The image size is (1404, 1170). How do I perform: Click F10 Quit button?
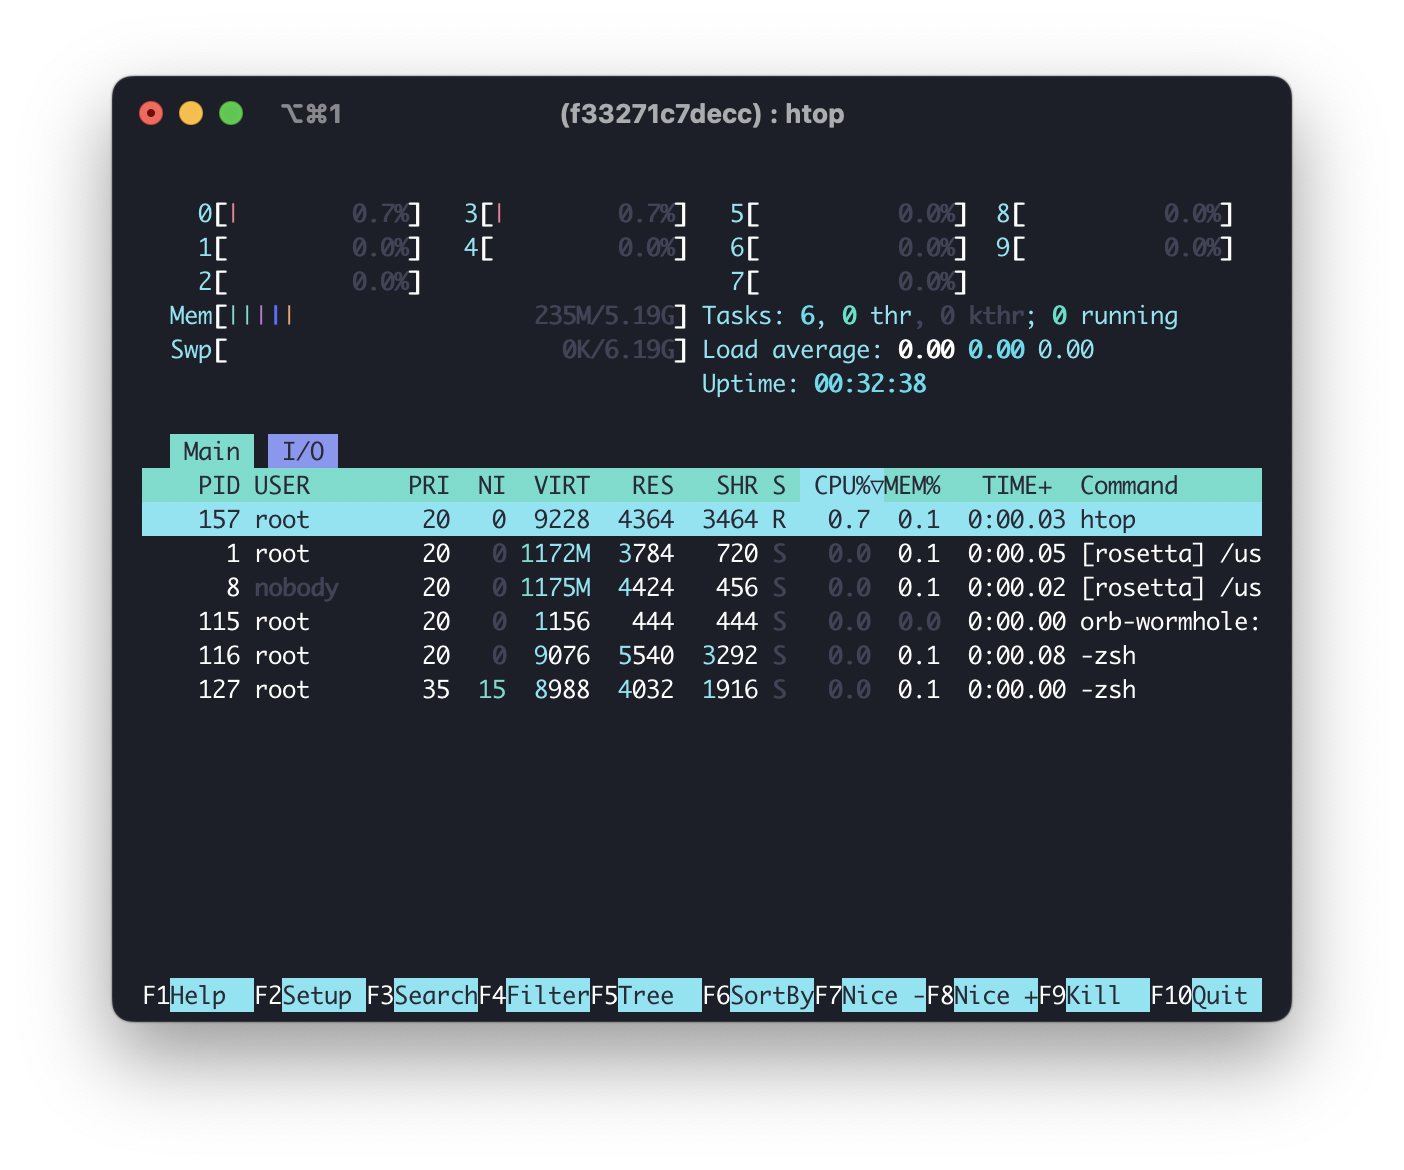pos(1206,995)
